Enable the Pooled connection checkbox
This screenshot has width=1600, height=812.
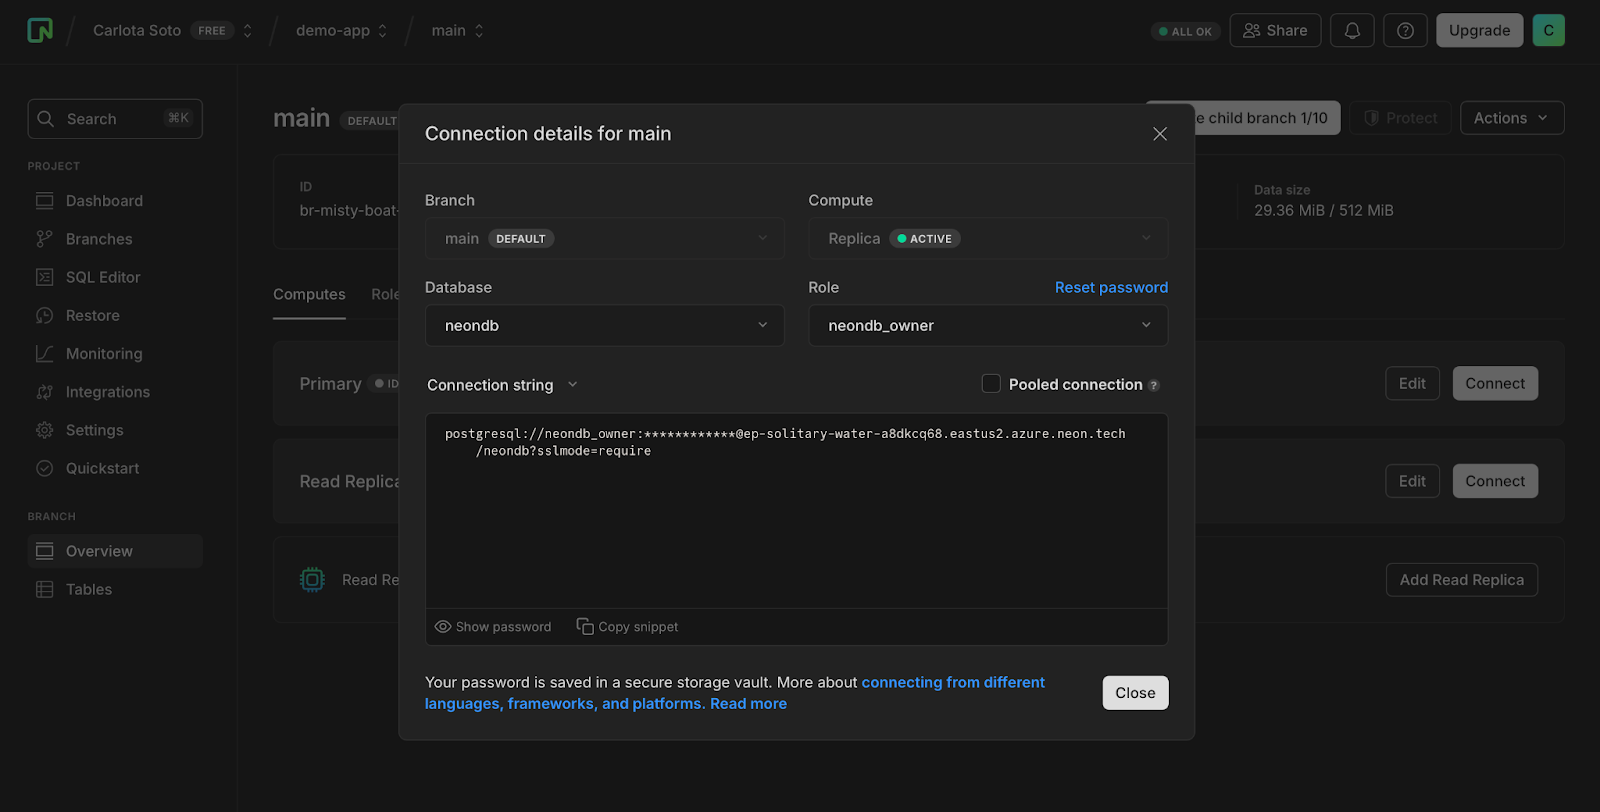(991, 384)
